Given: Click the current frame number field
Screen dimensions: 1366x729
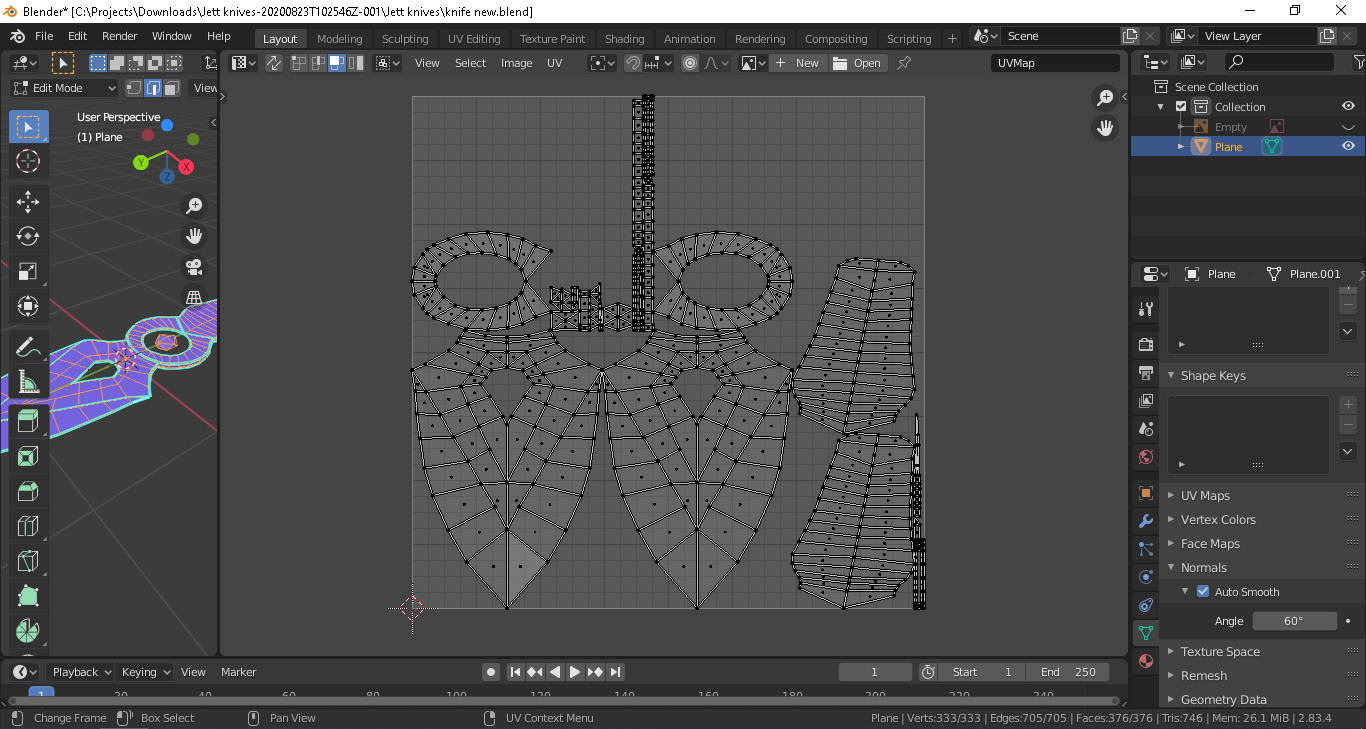Looking at the screenshot, I should click(875, 671).
